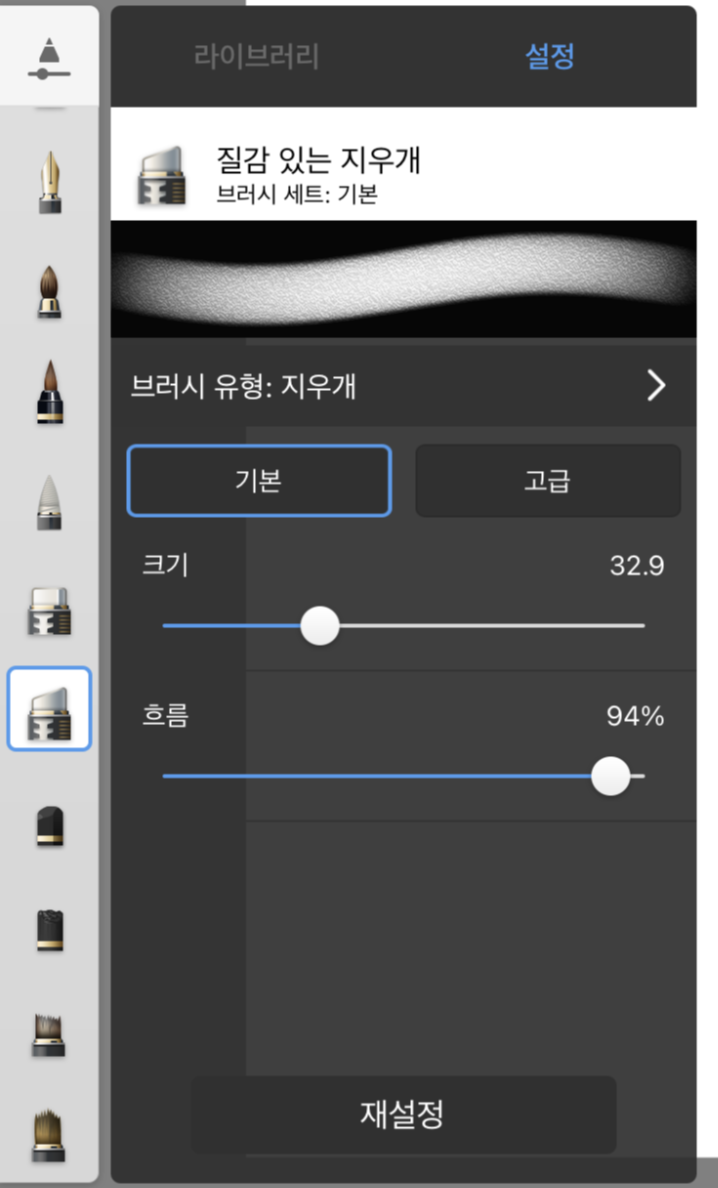
Task: Select the black chisel marker brush
Action: click(50, 826)
